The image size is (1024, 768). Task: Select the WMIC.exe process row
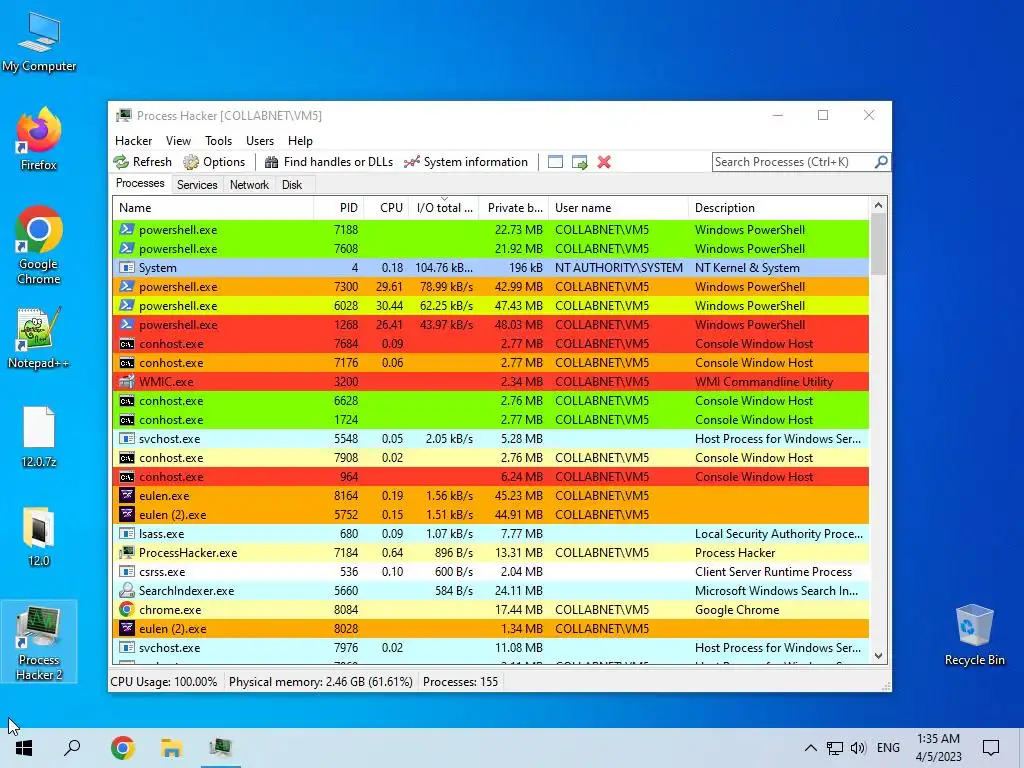490,382
